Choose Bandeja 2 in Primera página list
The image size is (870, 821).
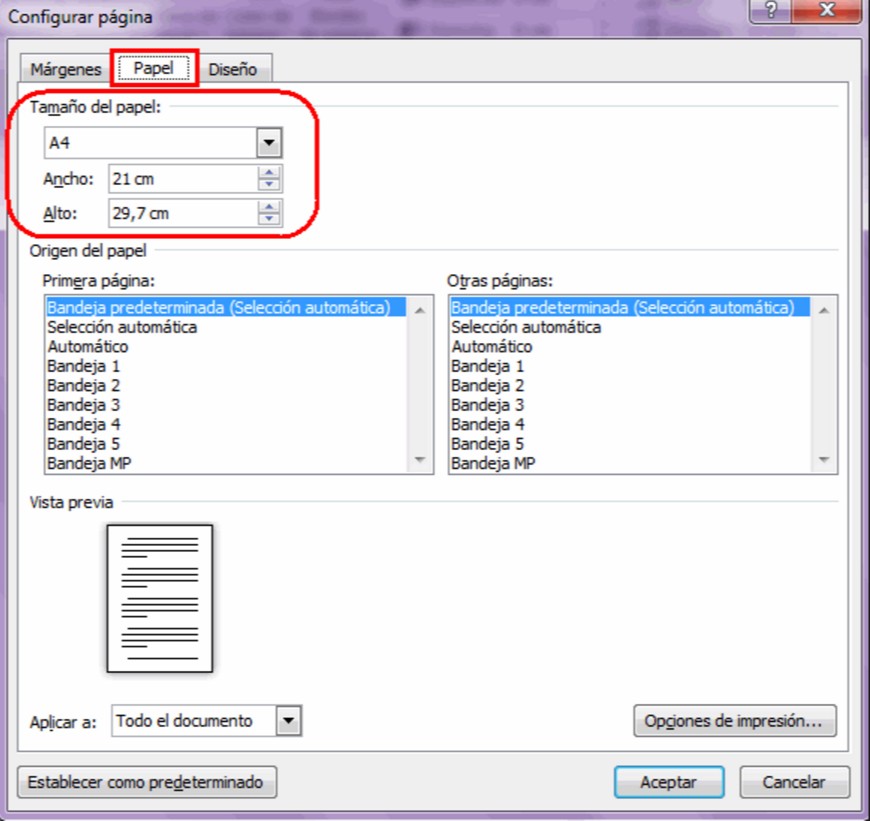(x=226, y=385)
